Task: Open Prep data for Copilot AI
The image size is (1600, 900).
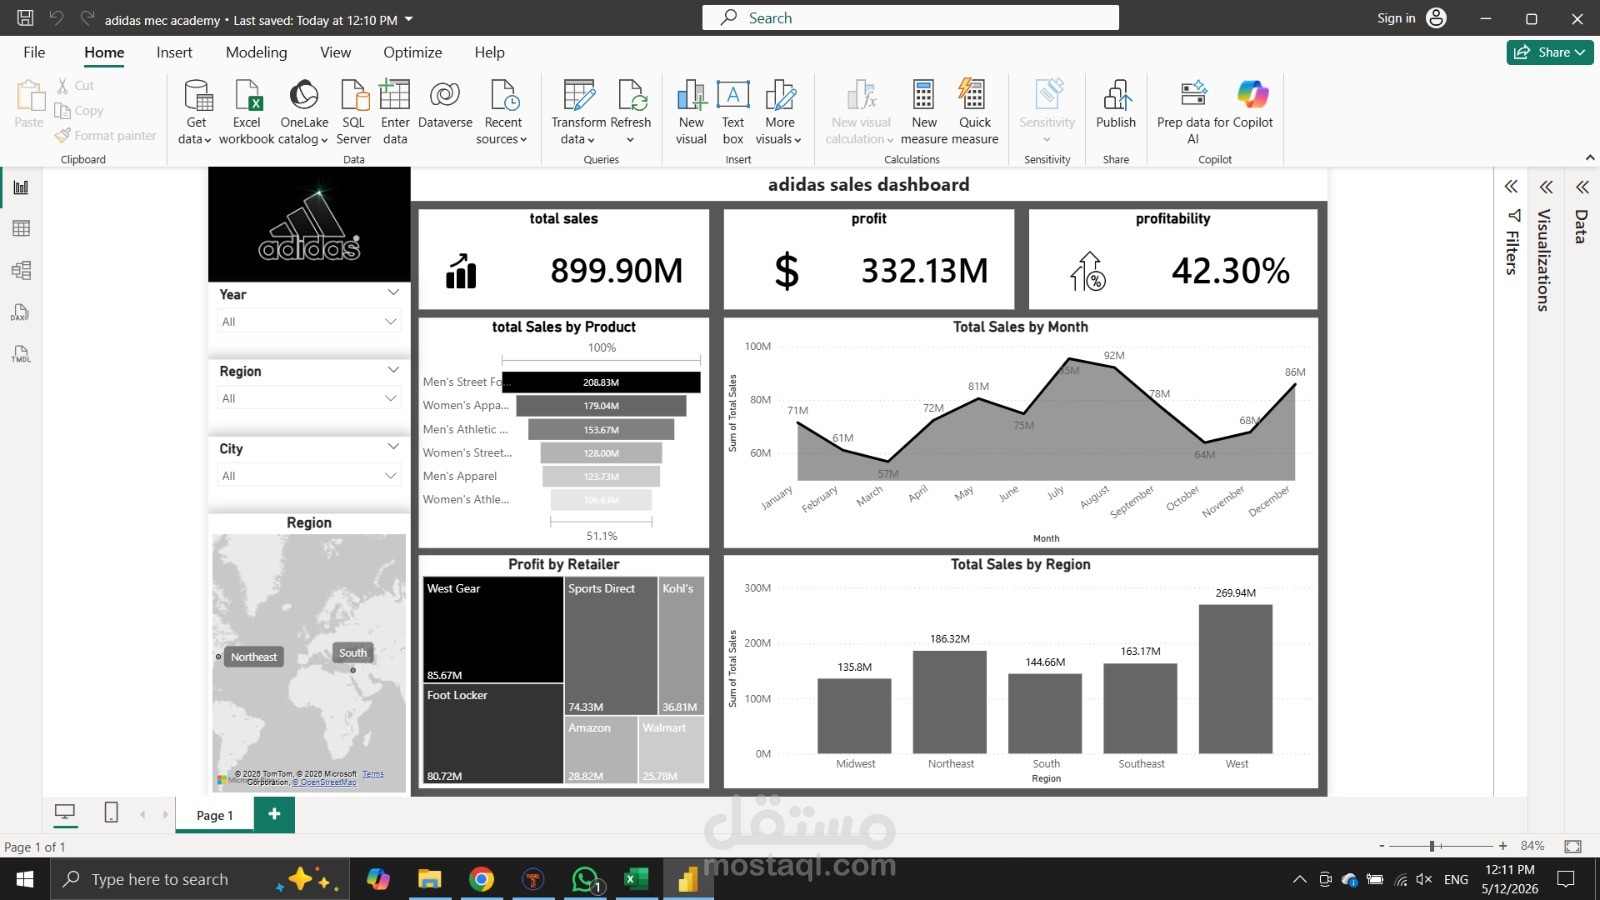Action: click(x=1193, y=111)
